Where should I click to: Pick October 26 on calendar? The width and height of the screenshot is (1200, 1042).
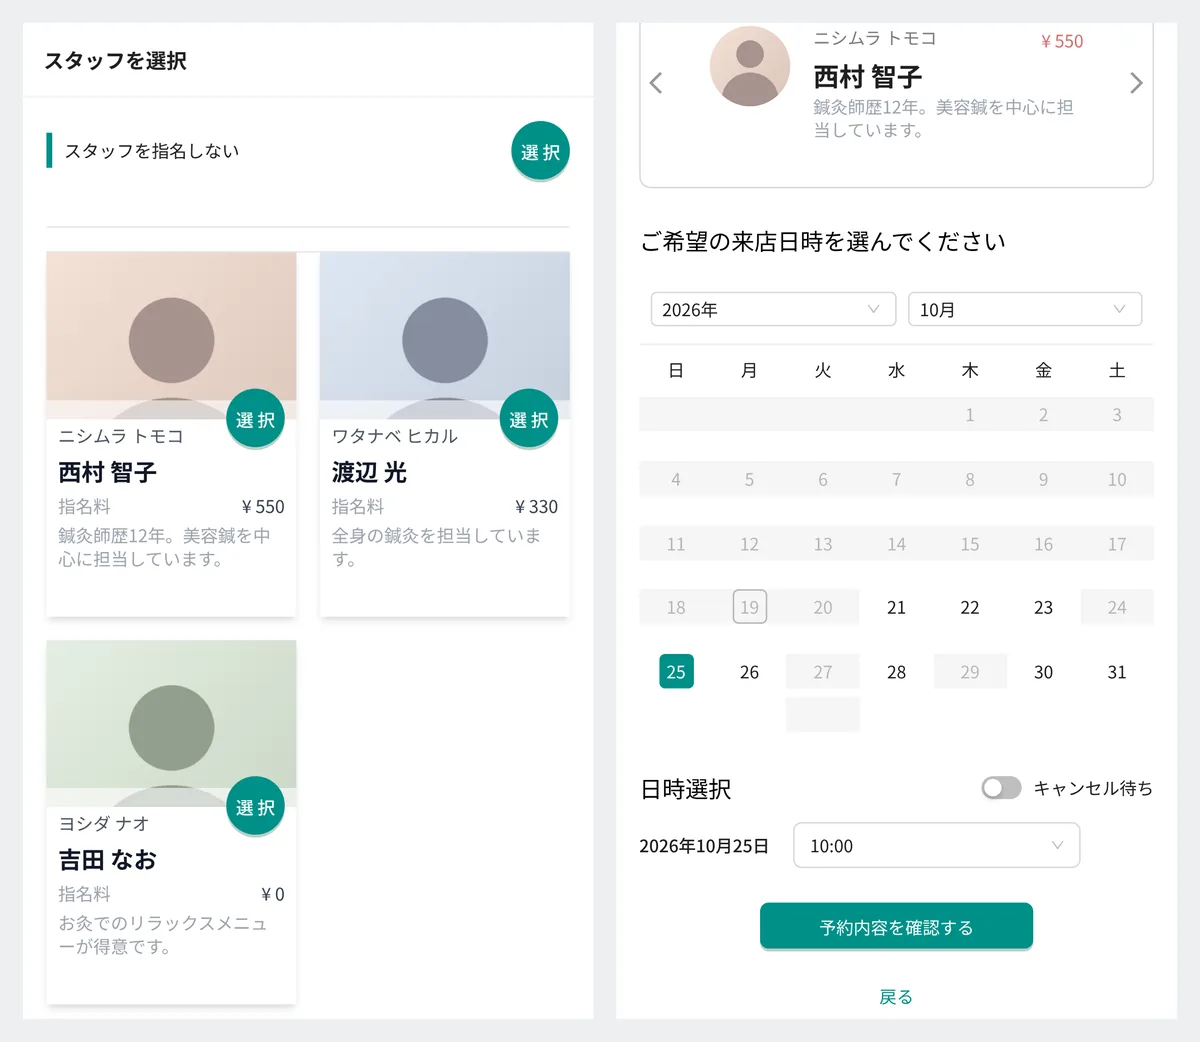pyautogui.click(x=749, y=672)
